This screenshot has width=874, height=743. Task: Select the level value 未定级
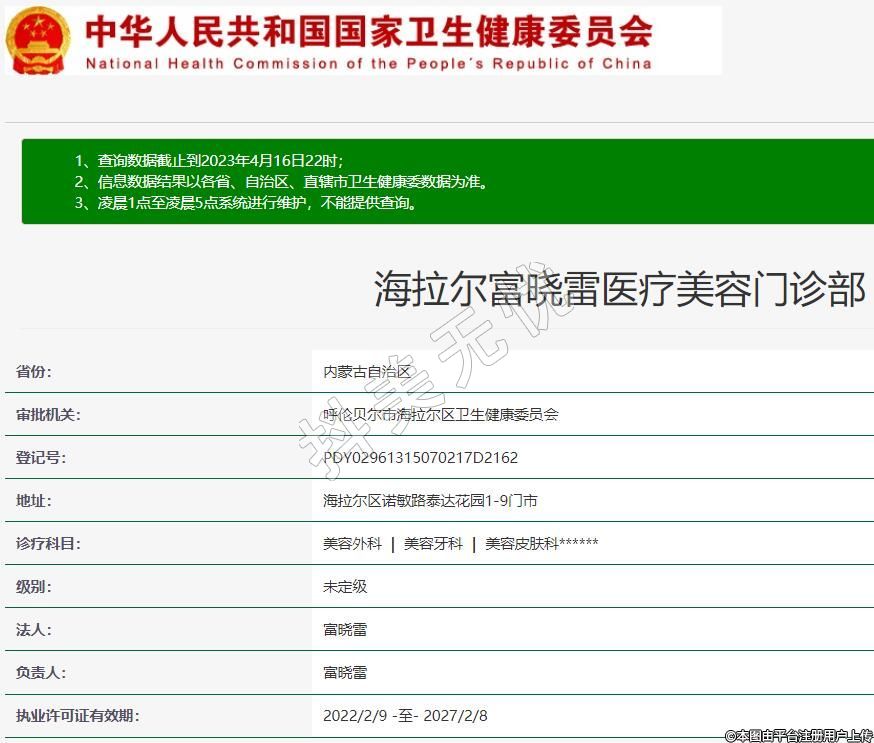[x=345, y=587]
